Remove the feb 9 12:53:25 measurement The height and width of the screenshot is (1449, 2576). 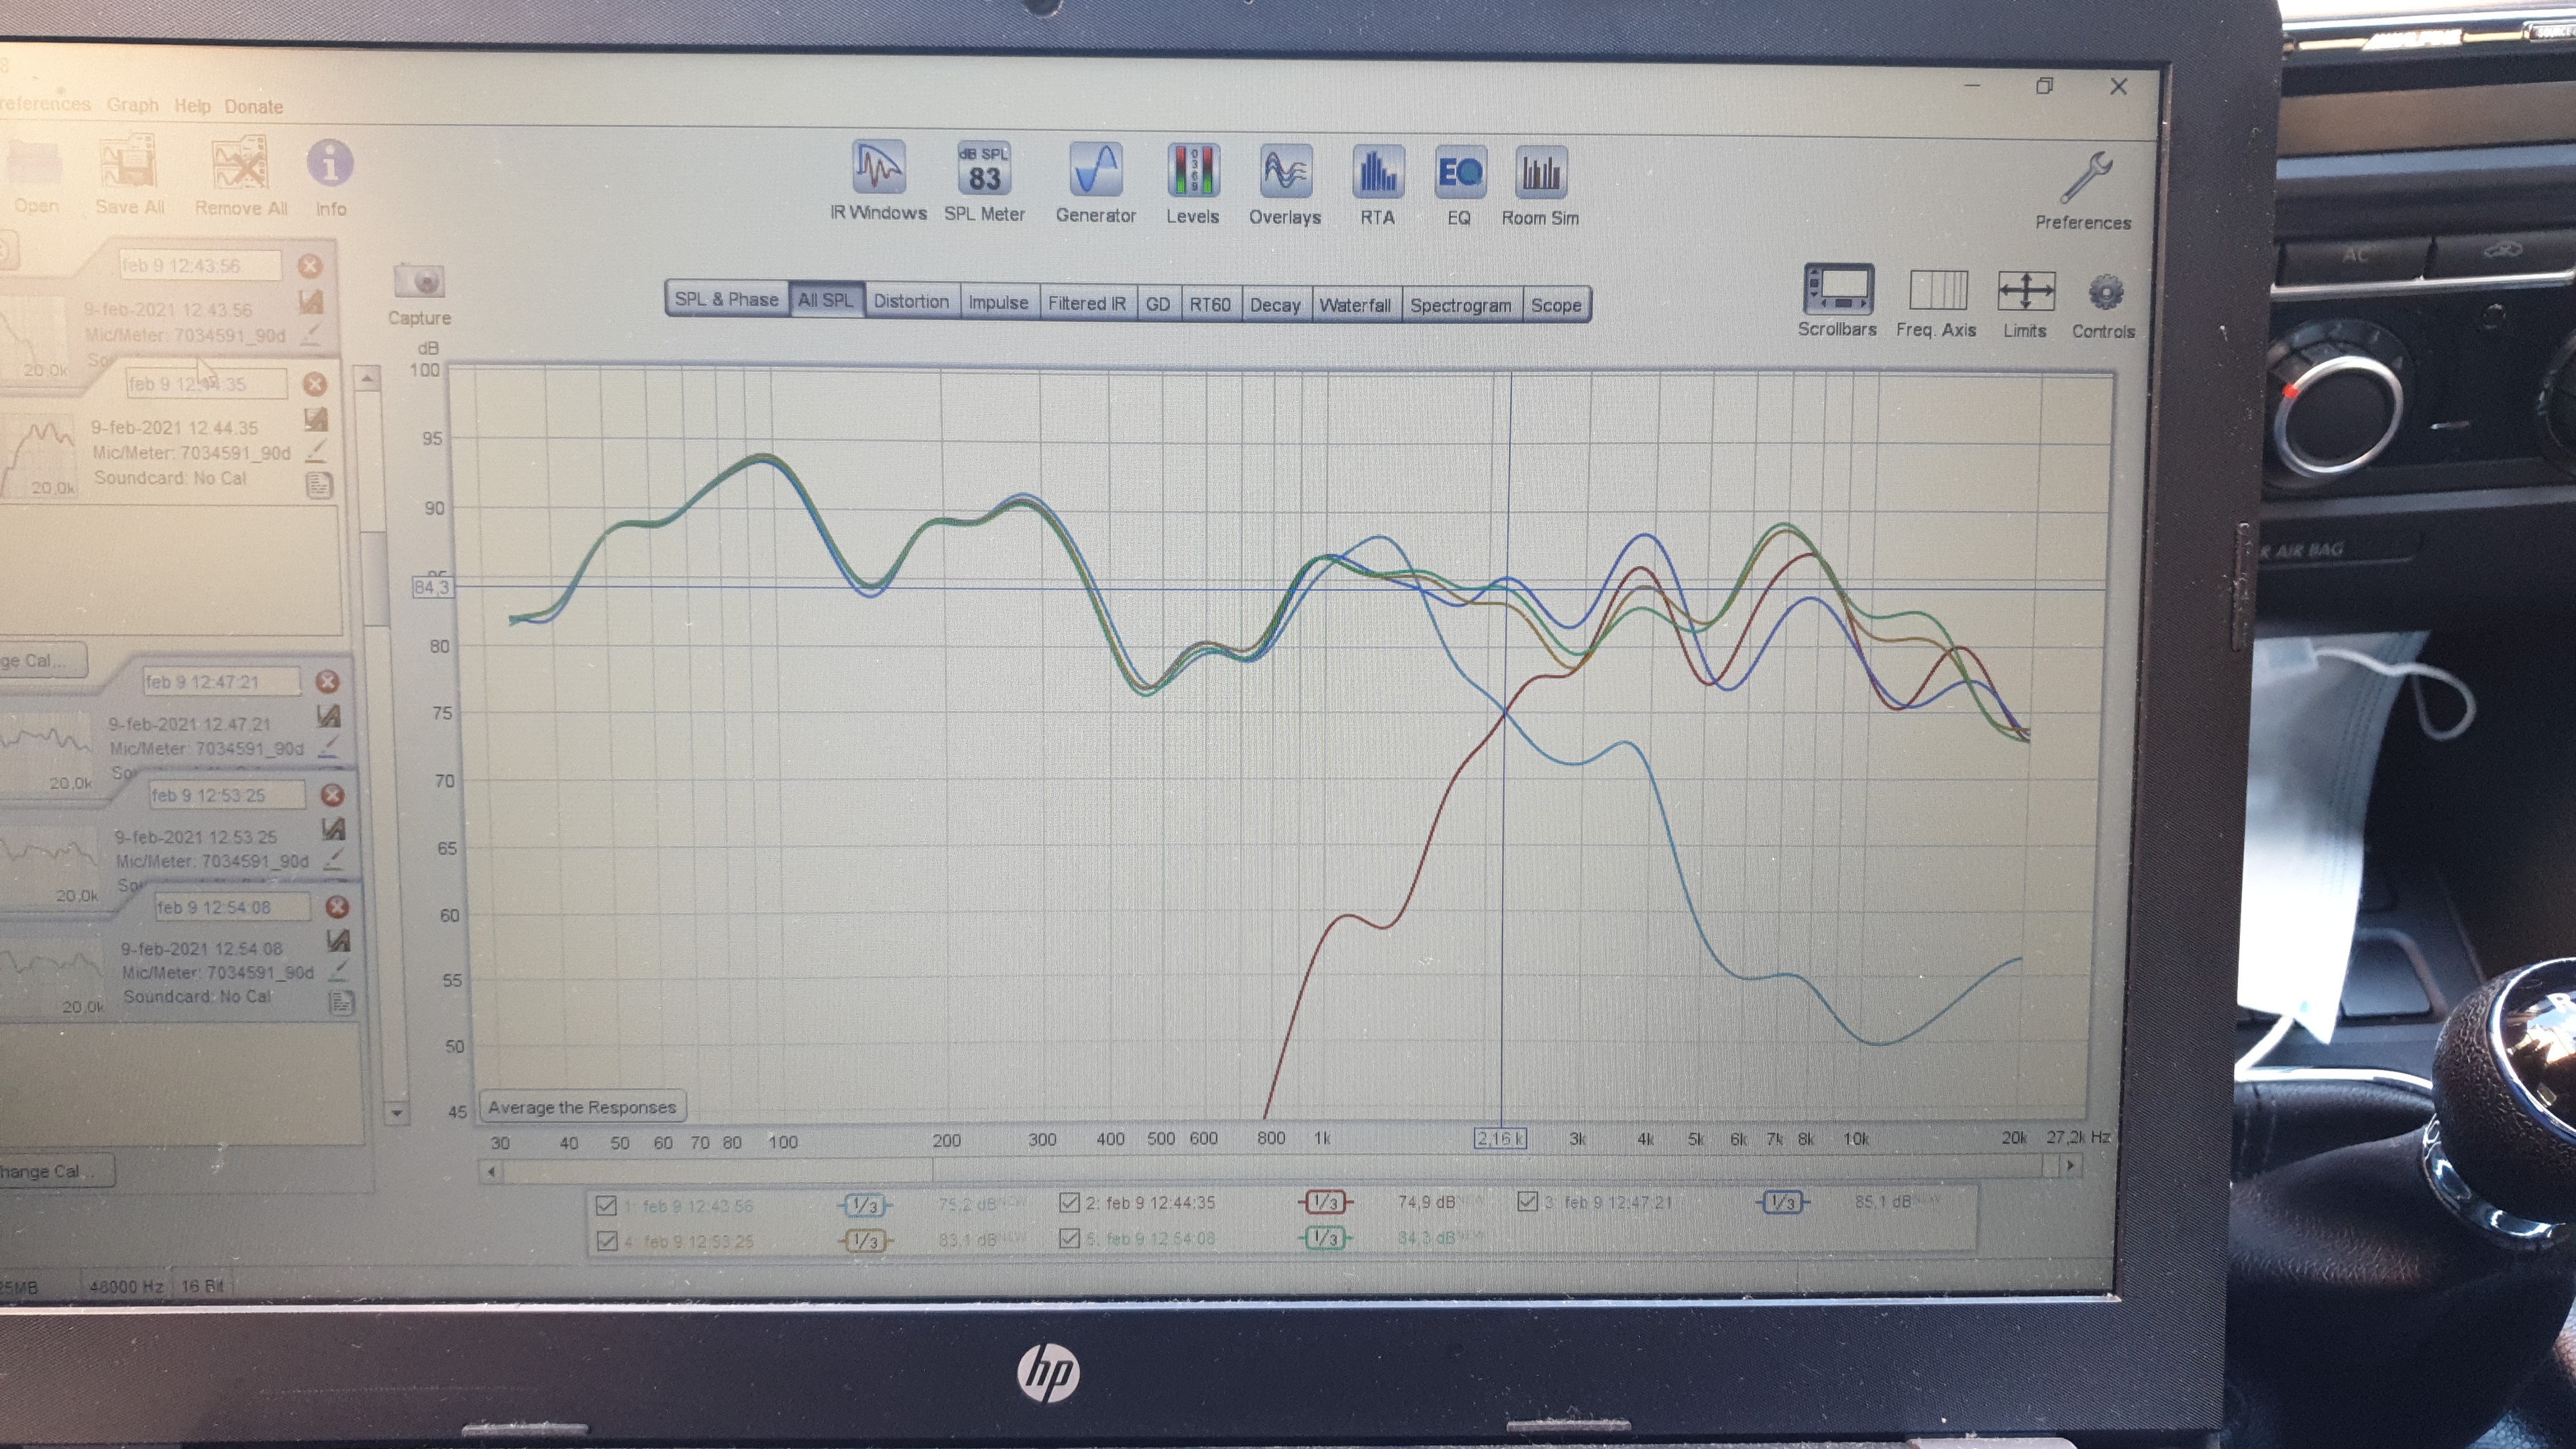(x=332, y=795)
